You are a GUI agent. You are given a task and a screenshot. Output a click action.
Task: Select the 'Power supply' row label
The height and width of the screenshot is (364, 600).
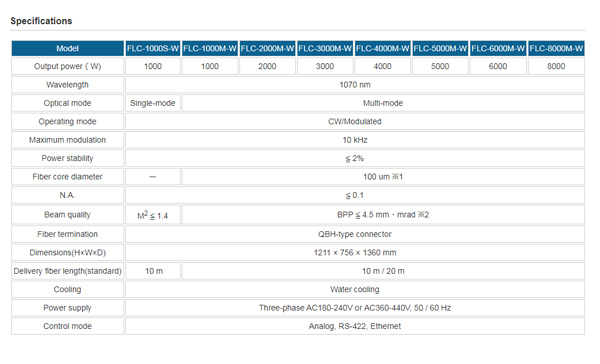pos(67,307)
